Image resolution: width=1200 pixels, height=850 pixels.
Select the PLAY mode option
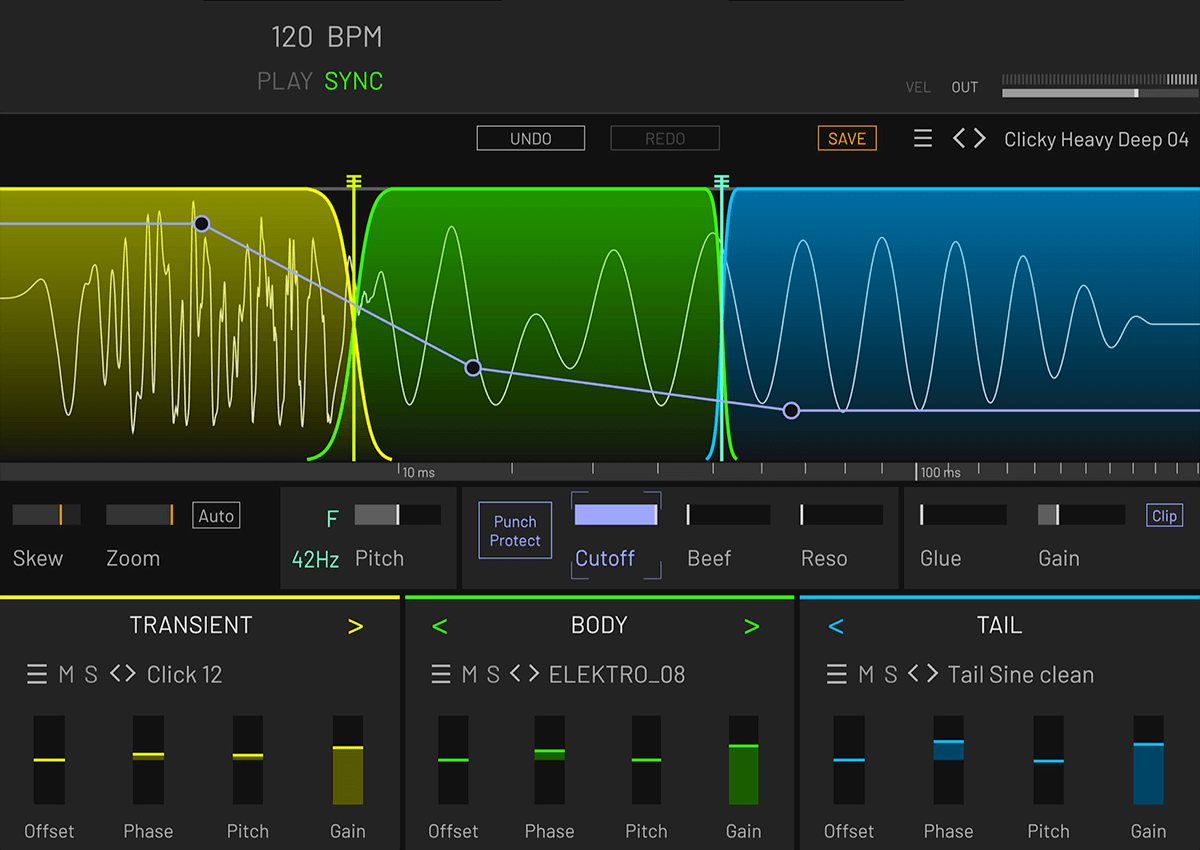coord(285,82)
